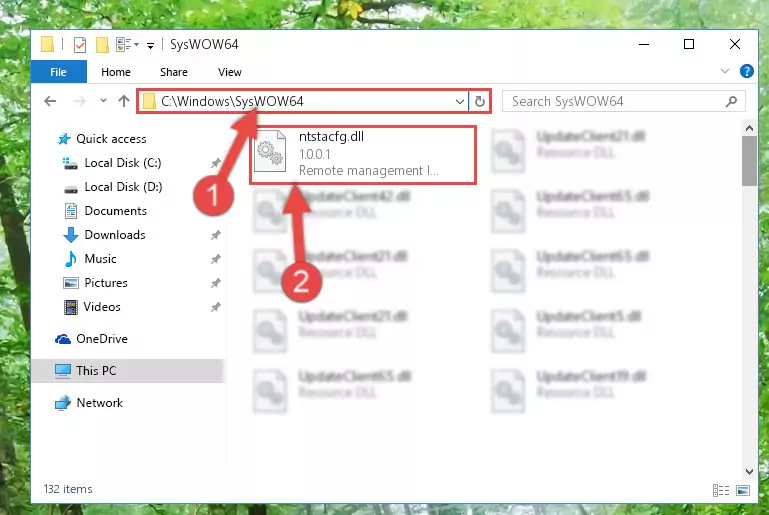Switch to large icons view in status bar
The image size is (769, 515).
(x=743, y=490)
